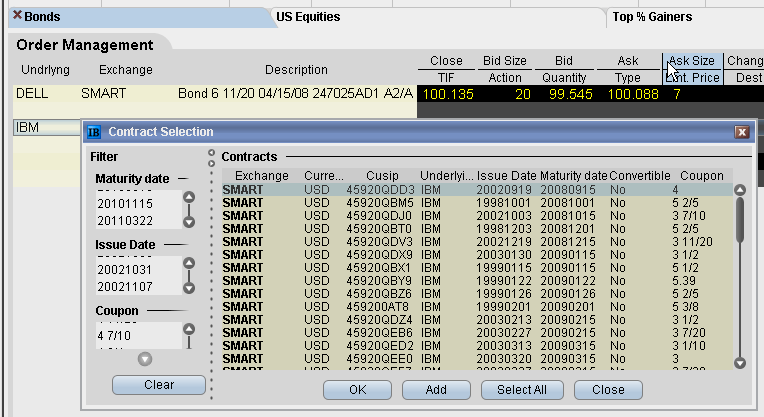The width and height of the screenshot is (764, 417).
Task: Click the Curre... currency column header
Action: tap(324, 176)
